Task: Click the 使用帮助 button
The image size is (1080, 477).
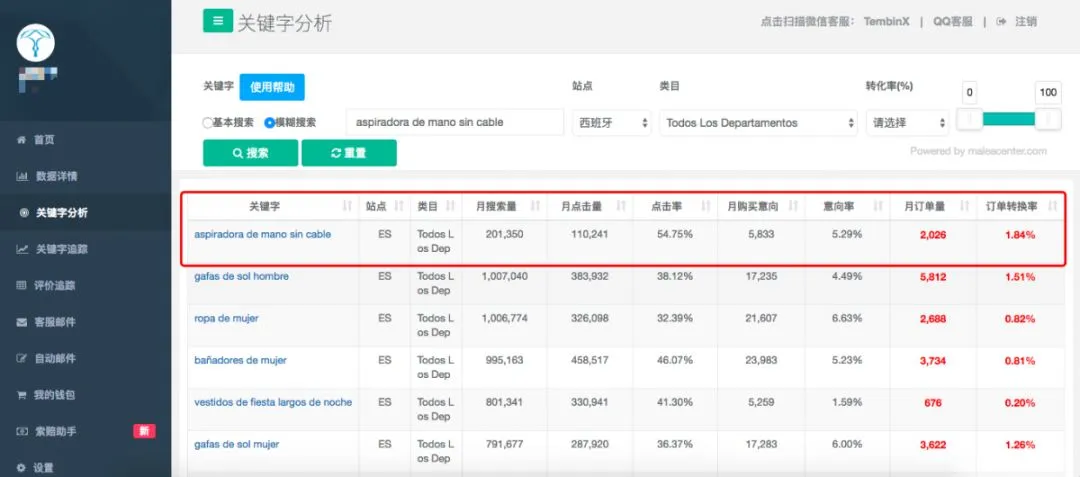Action: tap(272, 87)
